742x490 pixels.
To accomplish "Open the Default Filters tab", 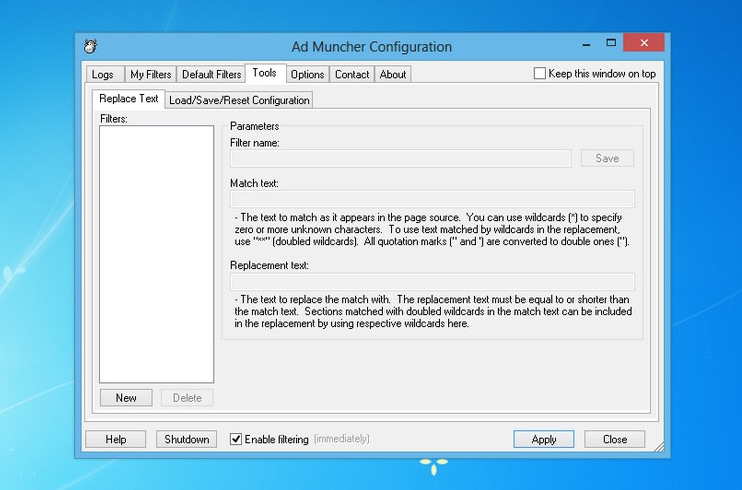I will 211,74.
